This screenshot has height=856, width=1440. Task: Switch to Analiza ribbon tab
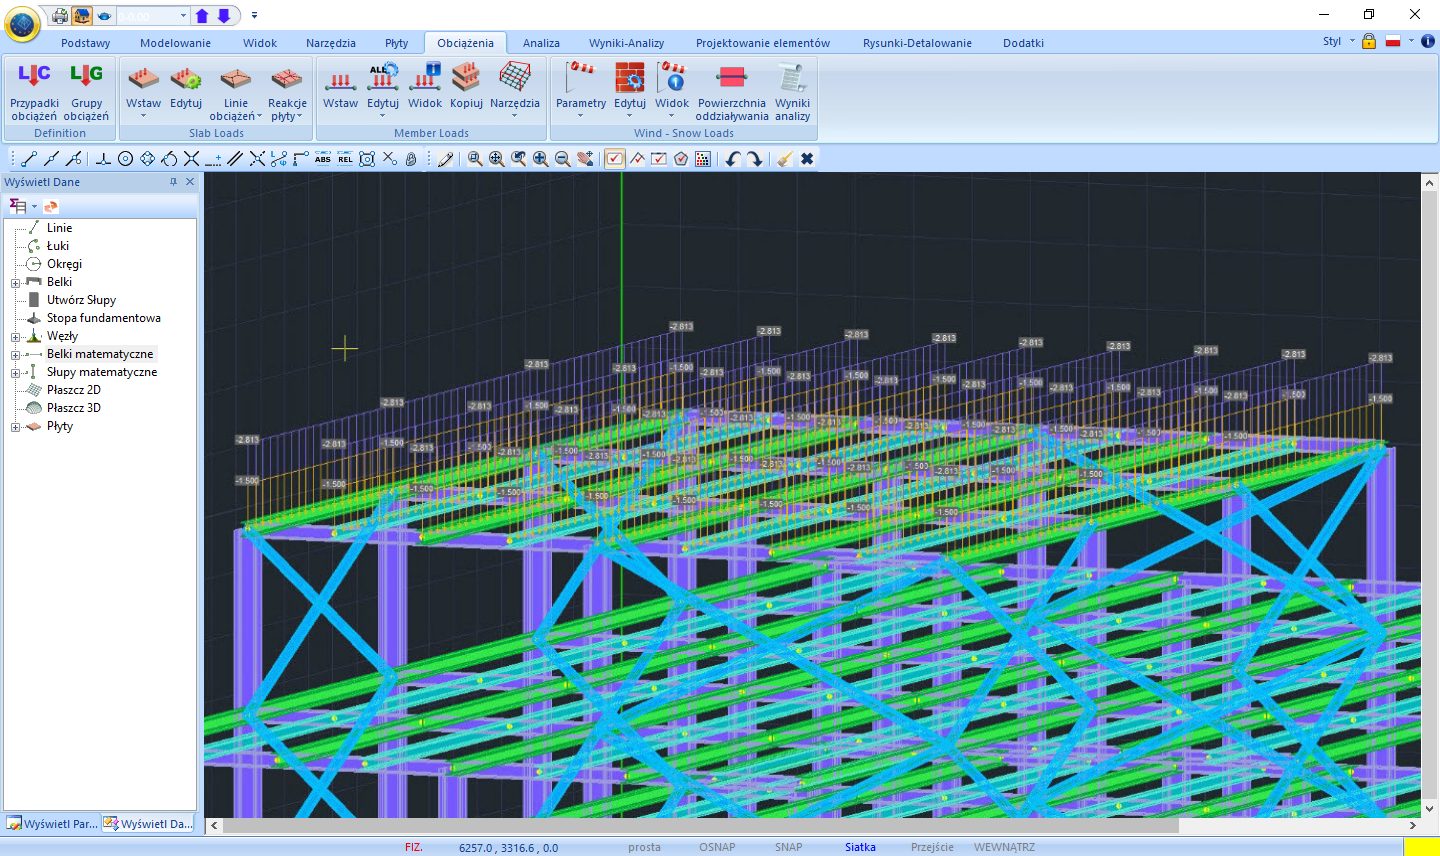click(541, 43)
